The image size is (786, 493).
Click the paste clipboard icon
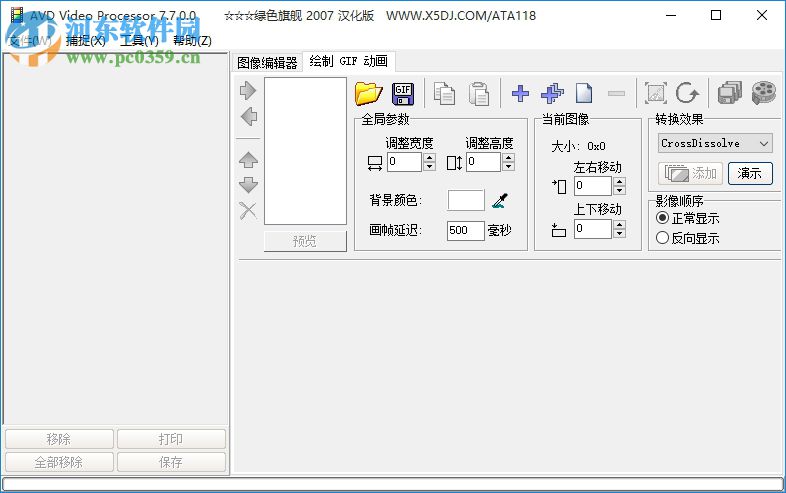tap(479, 93)
